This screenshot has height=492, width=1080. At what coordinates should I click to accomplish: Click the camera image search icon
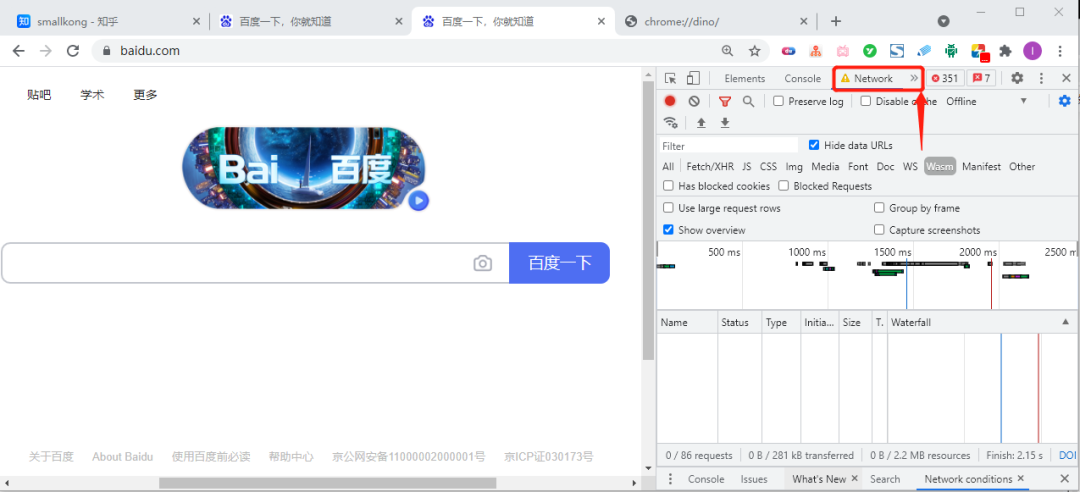[483, 263]
